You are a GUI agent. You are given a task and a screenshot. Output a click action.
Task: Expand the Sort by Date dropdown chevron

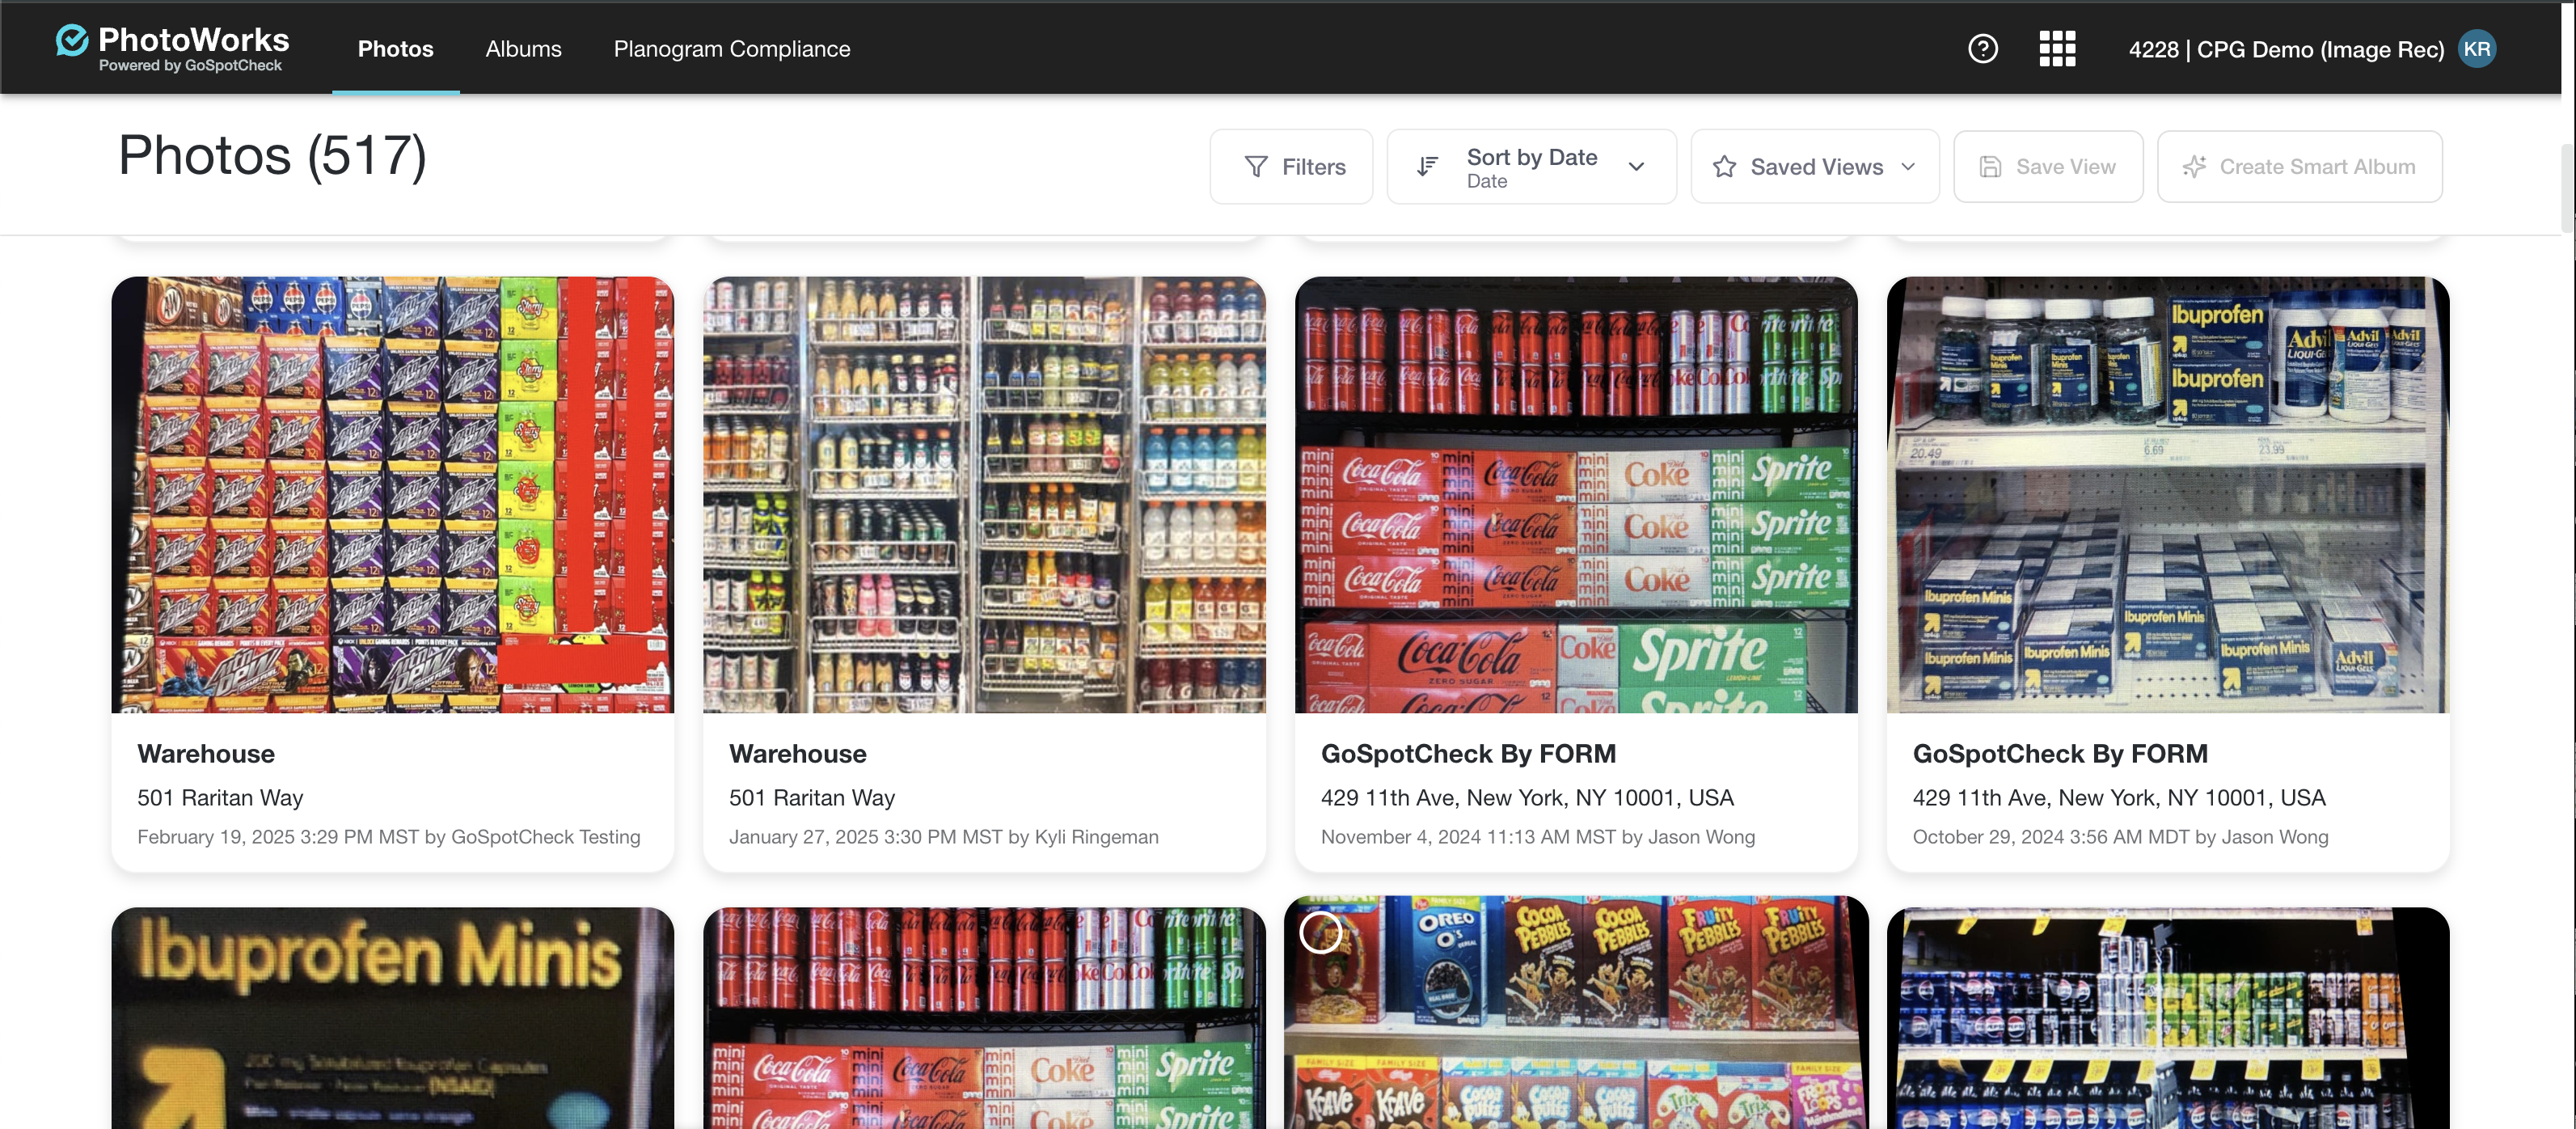[1636, 167]
